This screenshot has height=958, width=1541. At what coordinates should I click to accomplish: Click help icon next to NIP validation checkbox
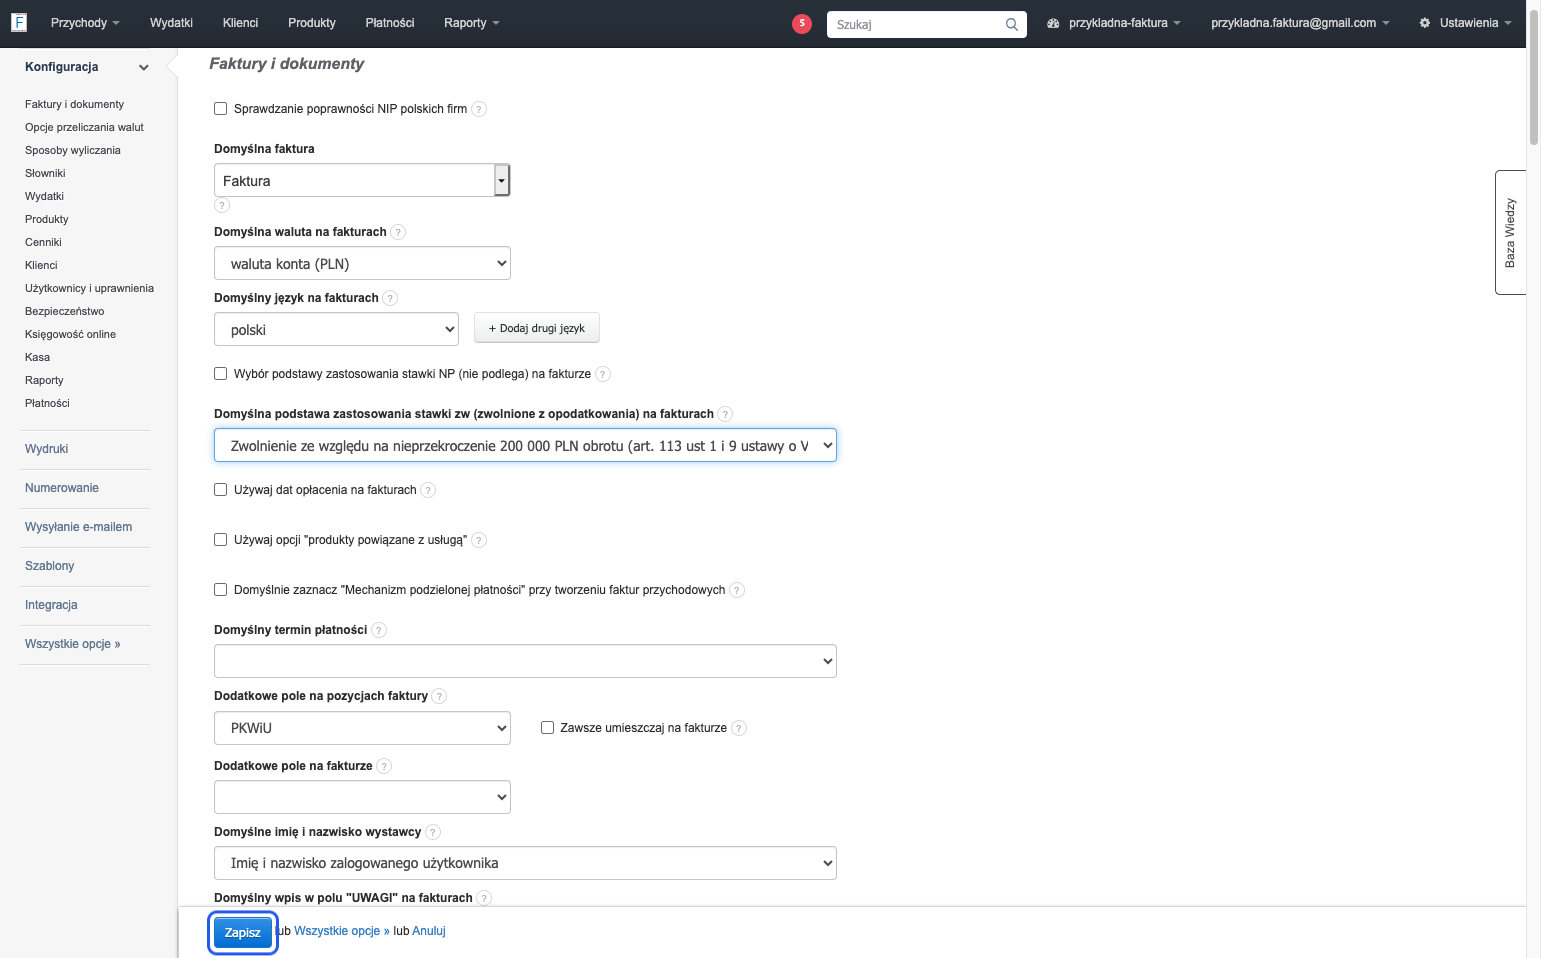479,109
